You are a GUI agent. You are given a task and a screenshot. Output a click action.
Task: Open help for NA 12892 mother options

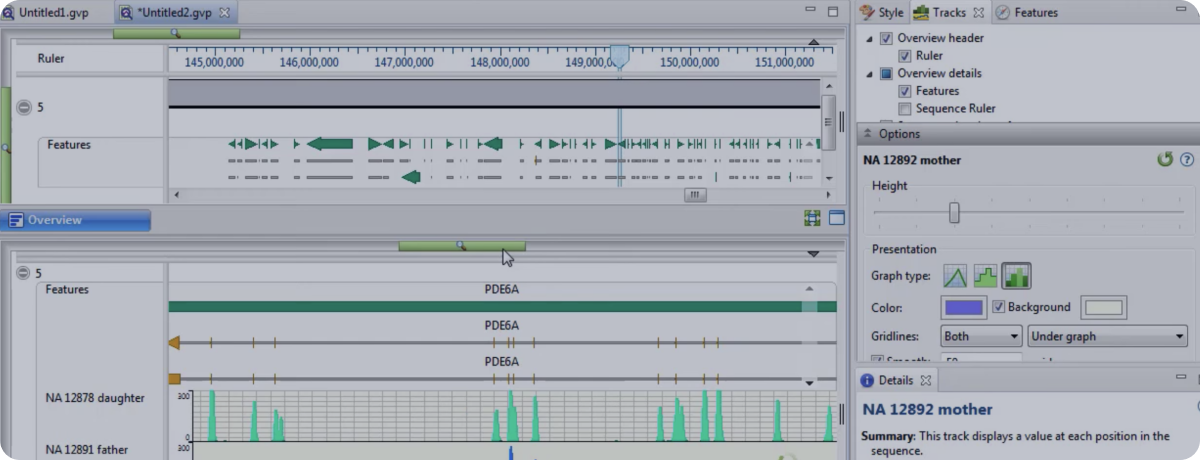coord(1187,159)
